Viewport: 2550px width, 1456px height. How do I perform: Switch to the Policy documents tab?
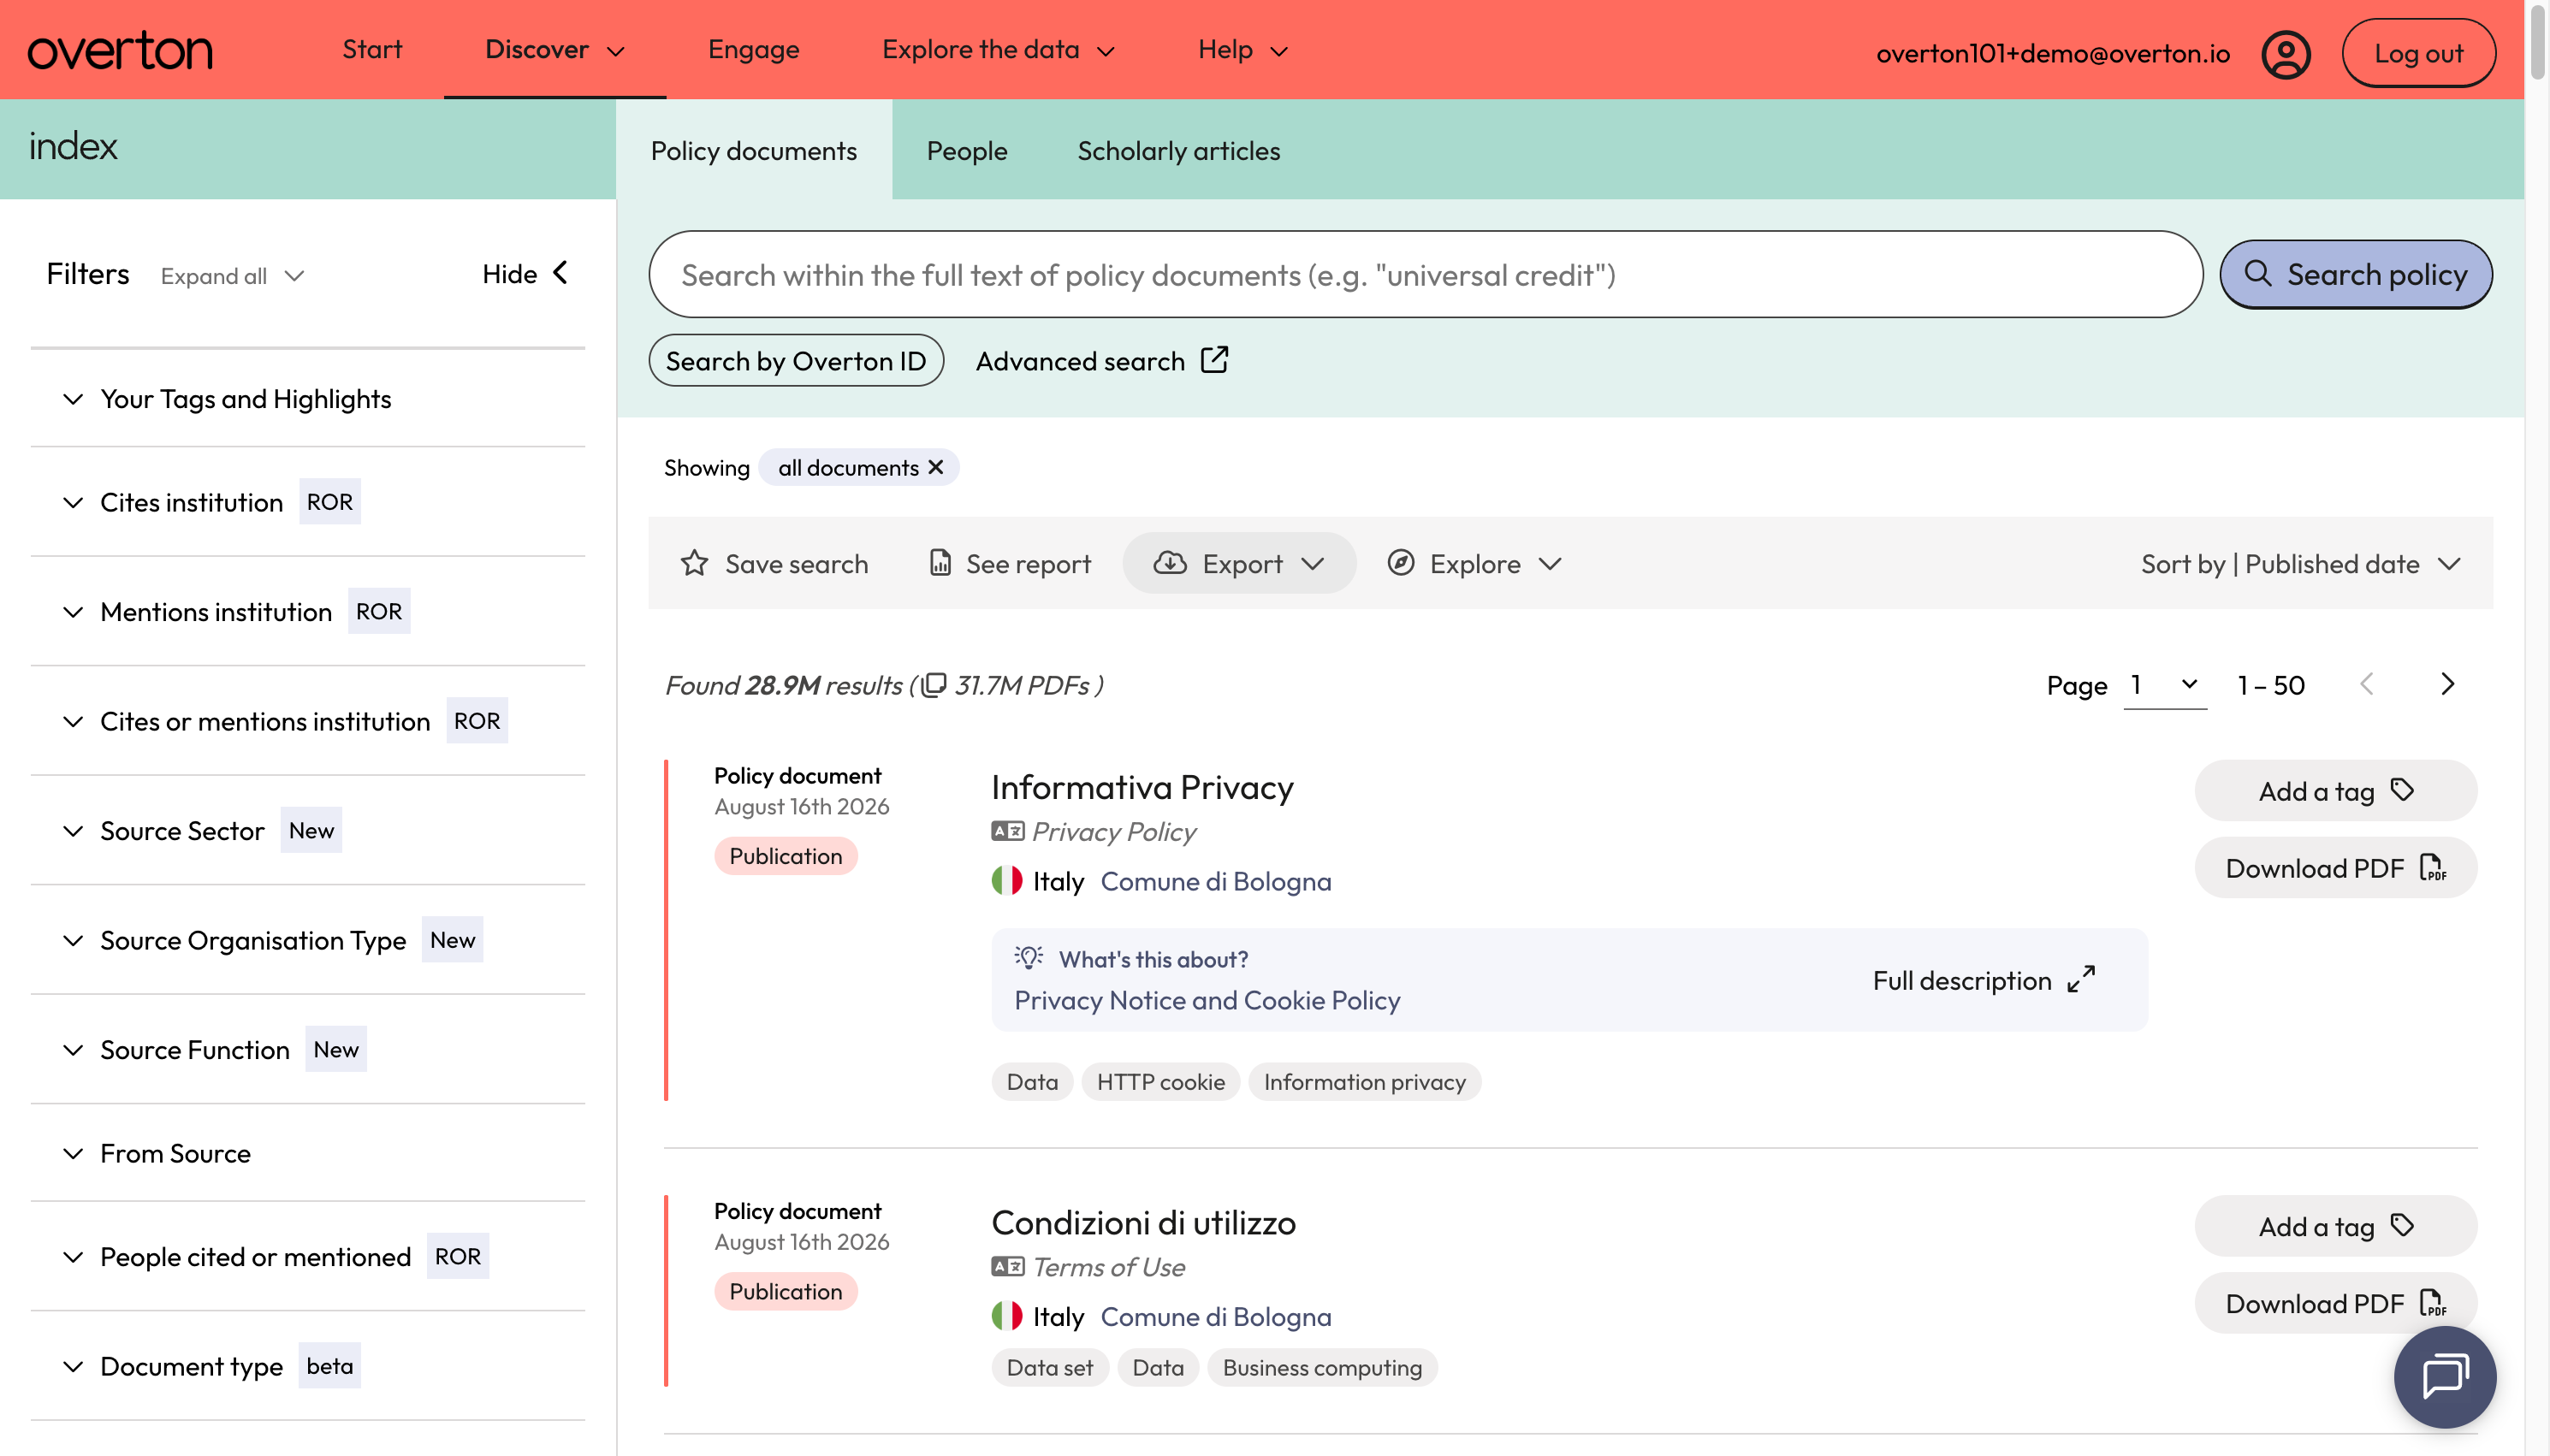(753, 150)
